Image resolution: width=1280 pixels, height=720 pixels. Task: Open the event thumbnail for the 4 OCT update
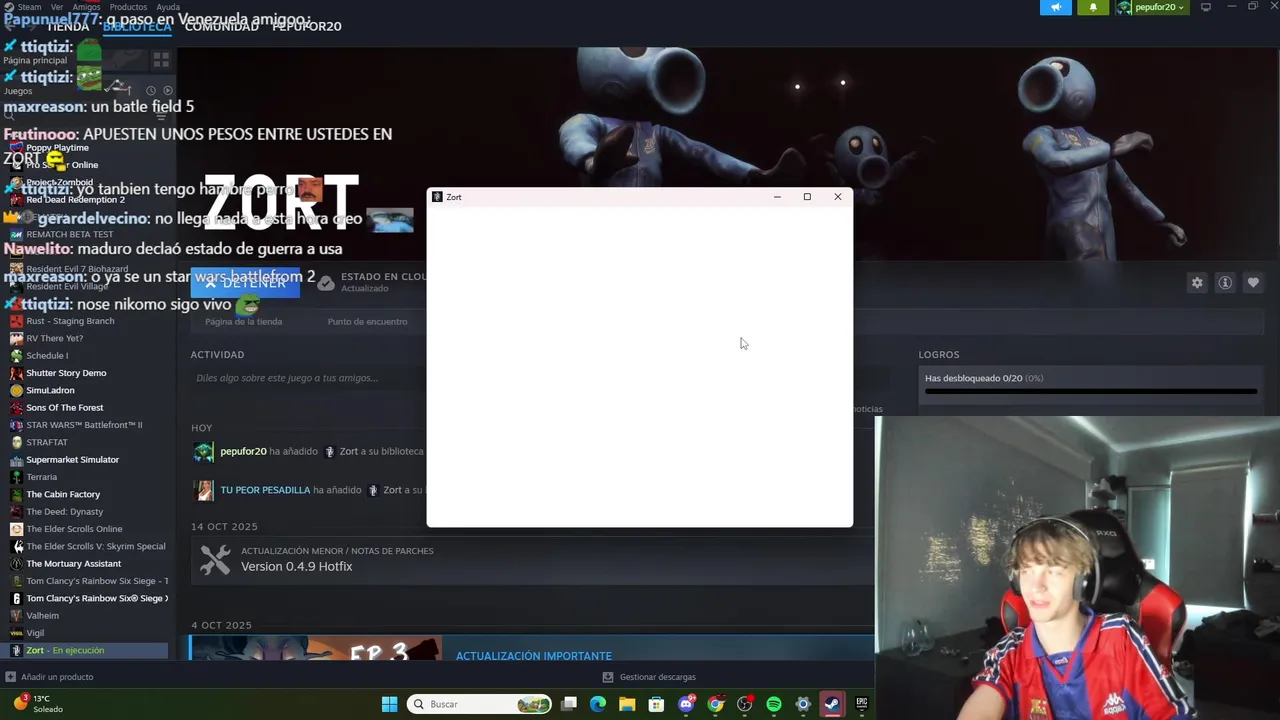click(315, 648)
